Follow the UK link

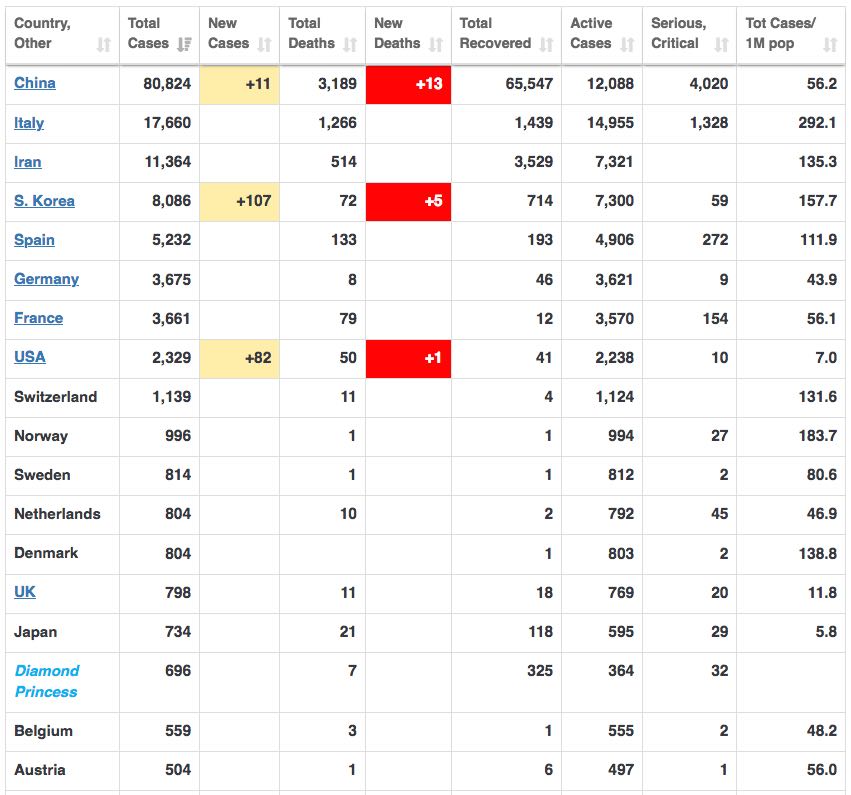tap(25, 592)
